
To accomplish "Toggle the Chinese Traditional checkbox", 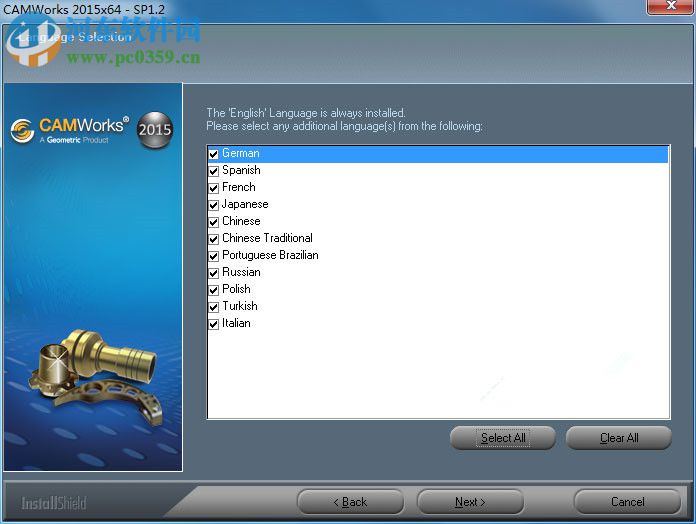I will coord(214,239).
